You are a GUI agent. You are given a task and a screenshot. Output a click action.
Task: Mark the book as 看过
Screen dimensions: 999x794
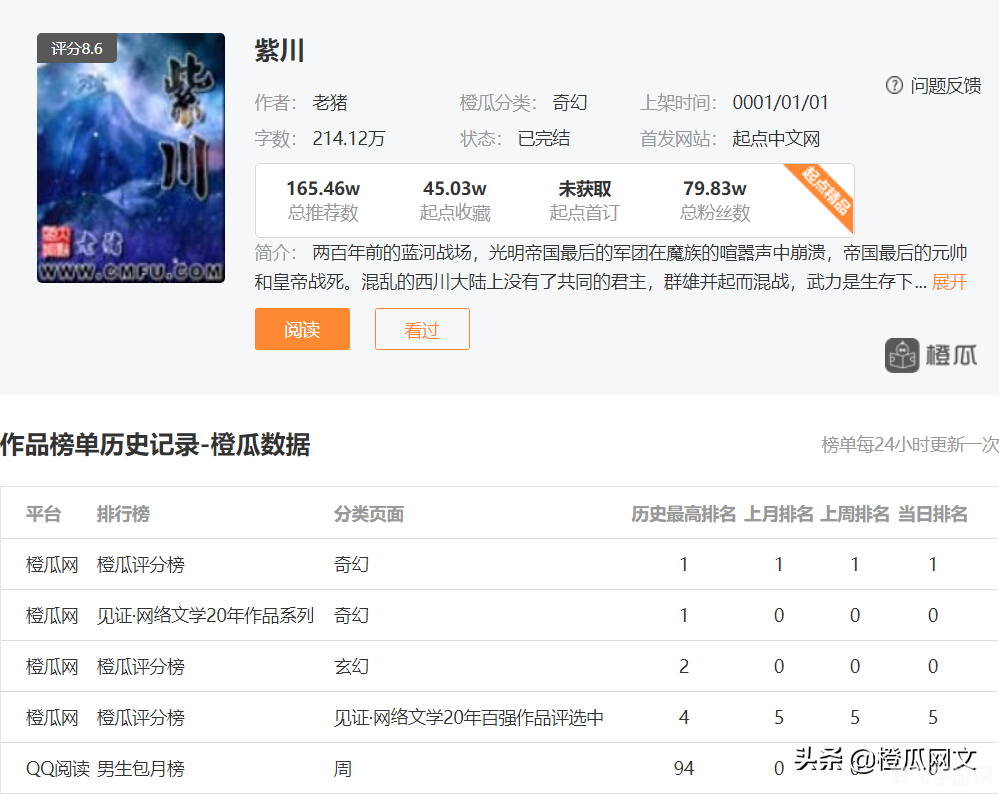[421, 328]
